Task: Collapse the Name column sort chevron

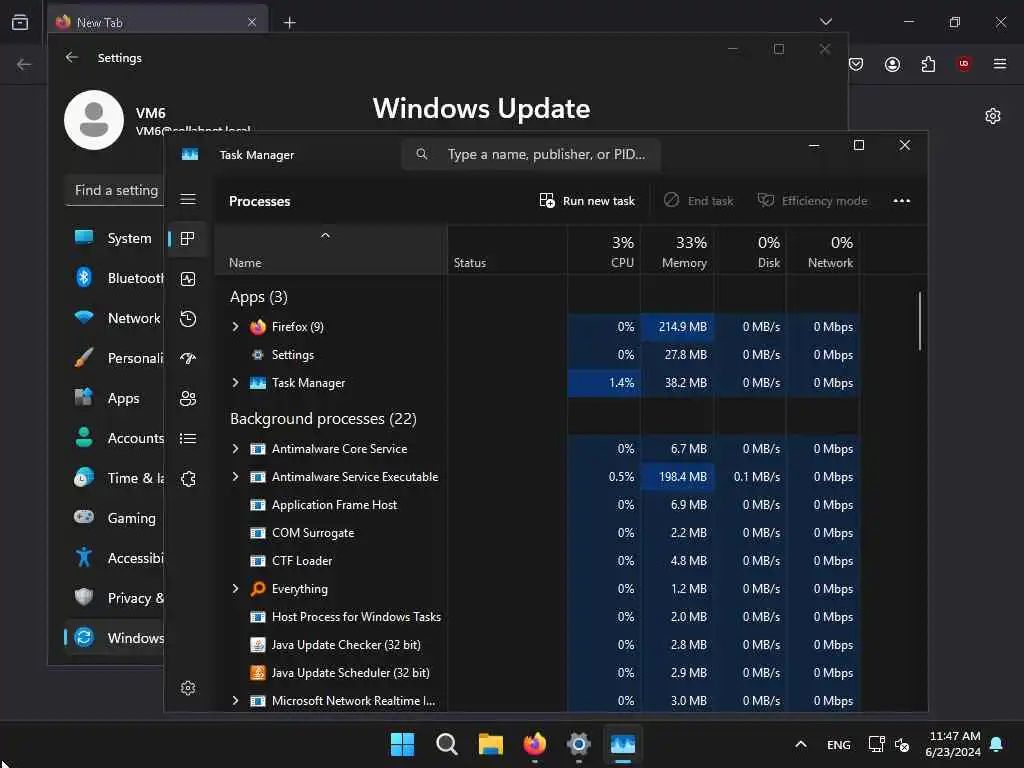Action: pos(325,235)
